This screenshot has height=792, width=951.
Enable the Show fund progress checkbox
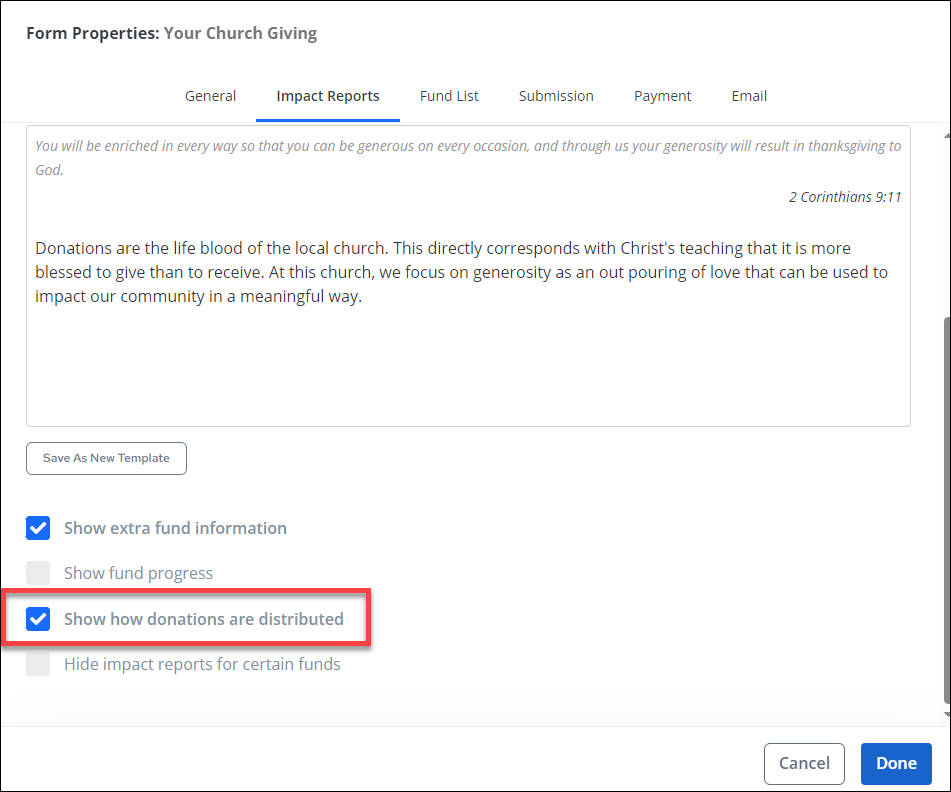[38, 573]
